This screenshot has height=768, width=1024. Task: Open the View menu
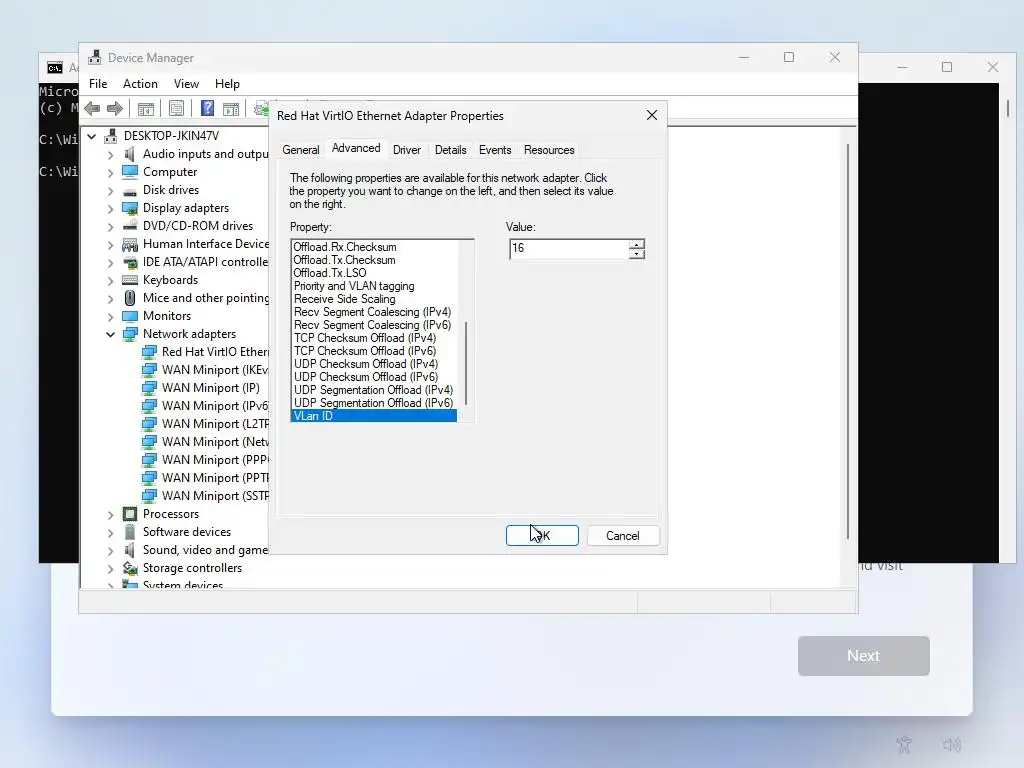pos(186,84)
